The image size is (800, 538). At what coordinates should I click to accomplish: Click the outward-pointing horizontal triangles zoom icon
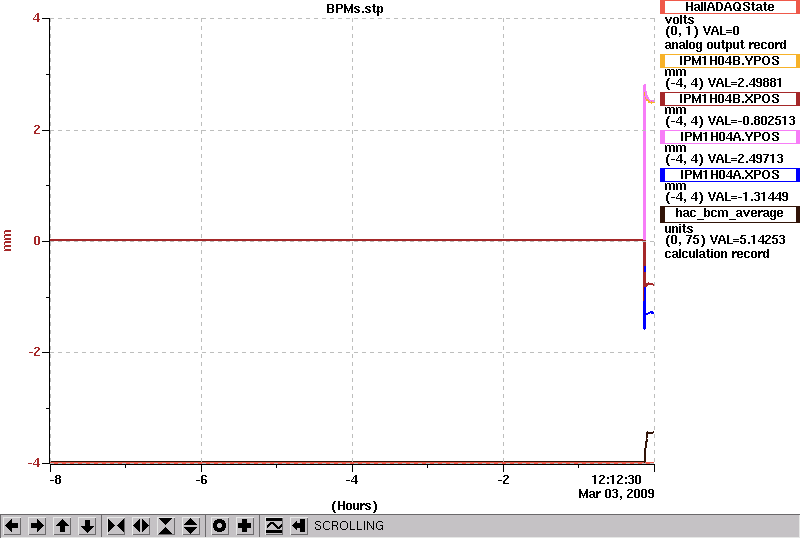pos(141,526)
